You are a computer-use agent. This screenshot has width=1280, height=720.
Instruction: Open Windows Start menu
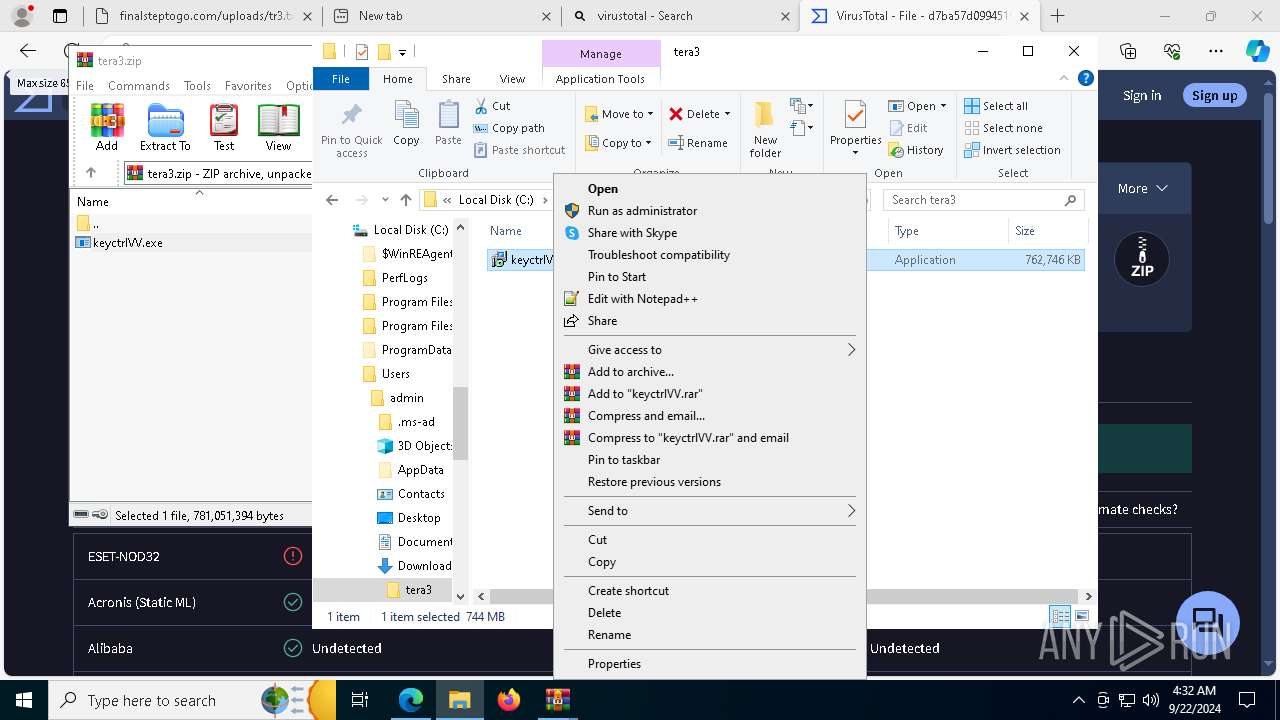[24, 700]
